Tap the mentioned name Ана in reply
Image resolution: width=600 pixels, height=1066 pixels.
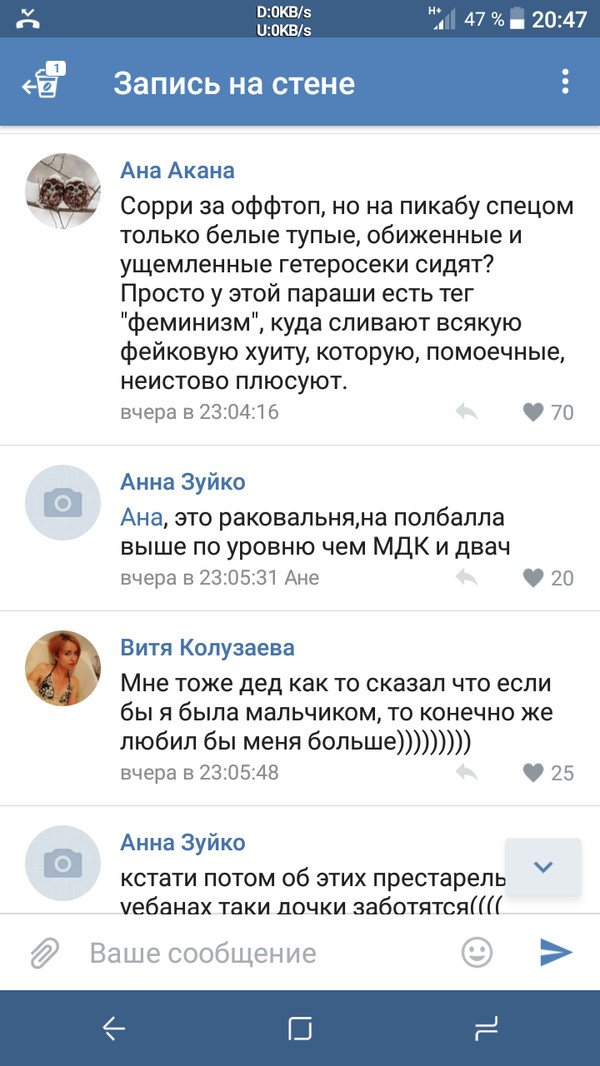[x=140, y=517]
